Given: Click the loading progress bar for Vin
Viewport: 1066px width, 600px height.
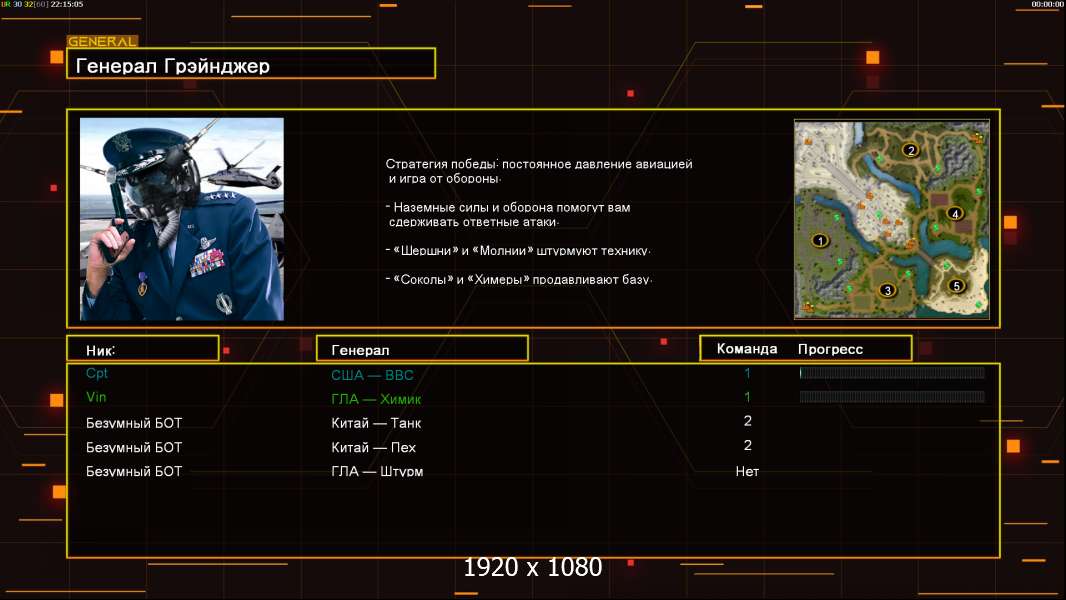Looking at the screenshot, I should (x=892, y=397).
